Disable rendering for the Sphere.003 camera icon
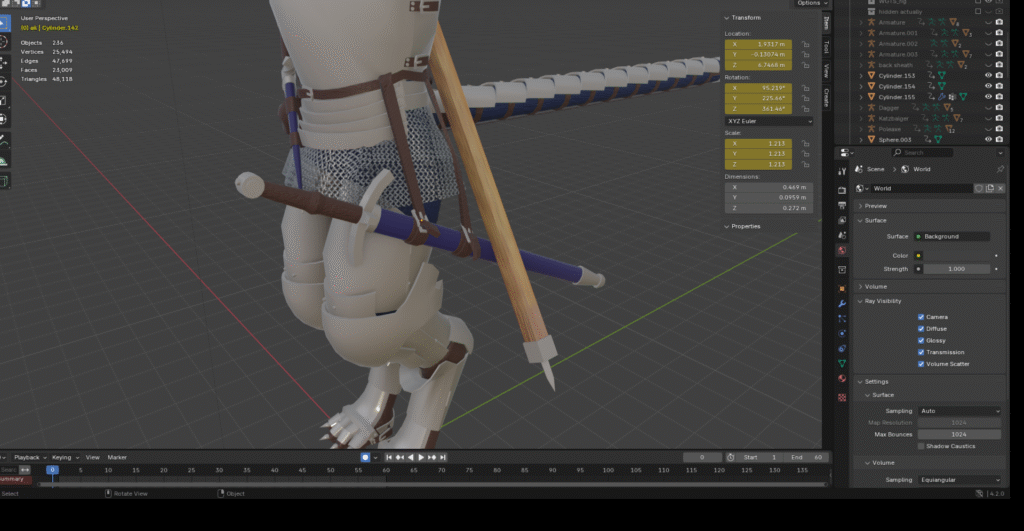 999,140
